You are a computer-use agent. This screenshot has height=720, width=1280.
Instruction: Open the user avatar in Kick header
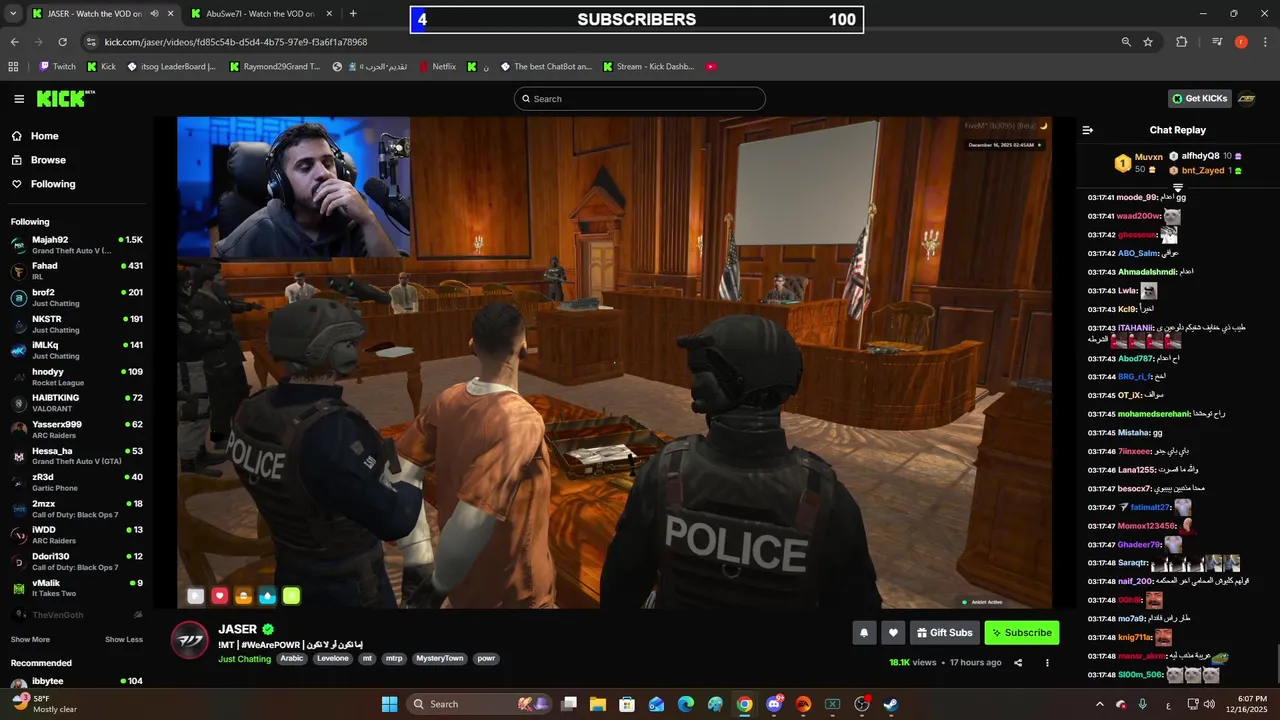[x=1246, y=98]
